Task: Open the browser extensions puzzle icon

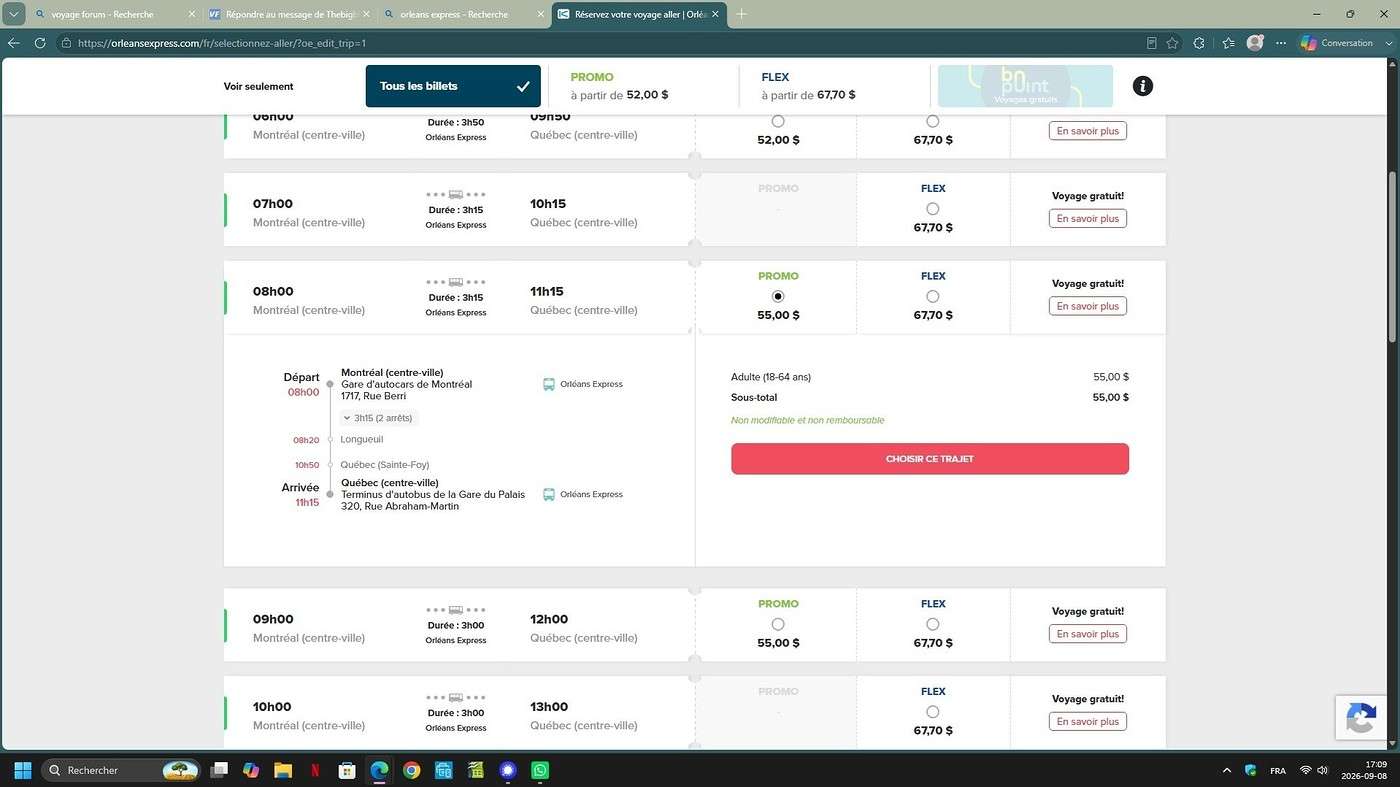Action: click(x=1199, y=43)
